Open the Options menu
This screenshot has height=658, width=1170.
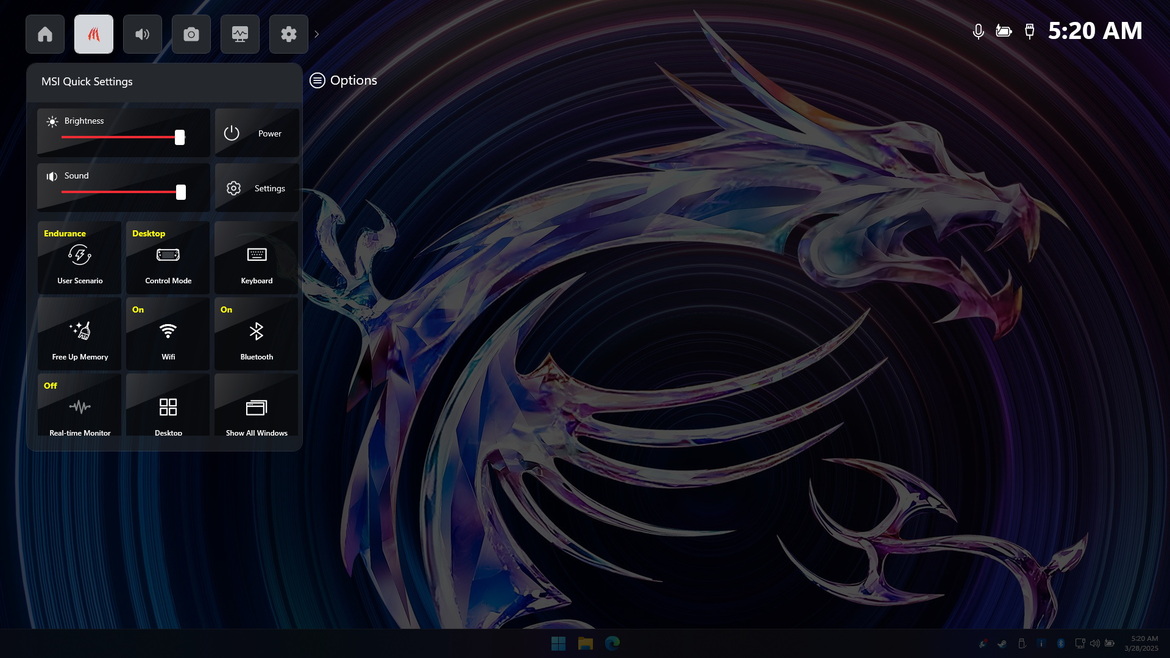343,80
